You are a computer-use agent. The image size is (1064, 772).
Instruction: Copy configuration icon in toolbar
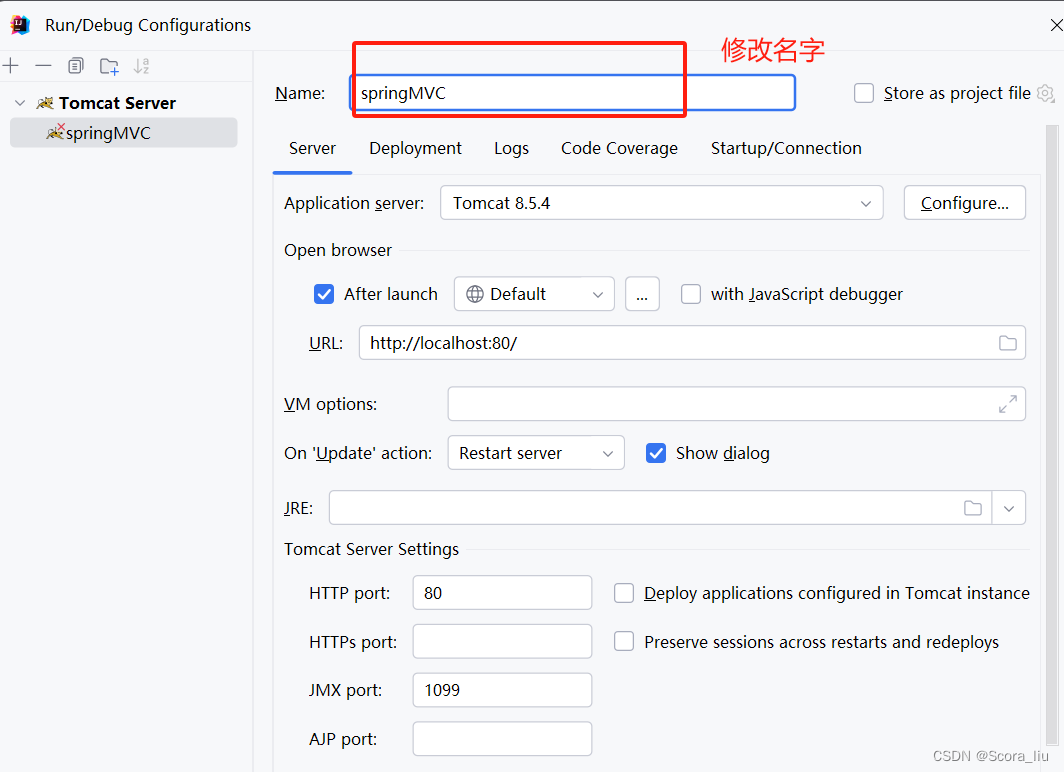pyautogui.click(x=76, y=66)
